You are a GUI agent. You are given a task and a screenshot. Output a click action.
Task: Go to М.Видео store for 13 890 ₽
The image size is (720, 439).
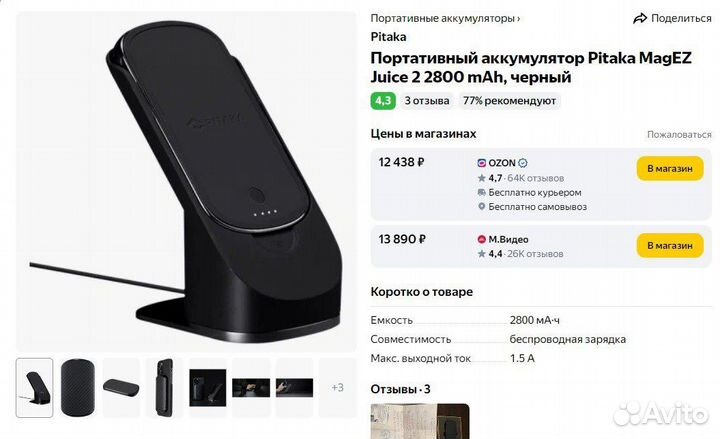(670, 246)
